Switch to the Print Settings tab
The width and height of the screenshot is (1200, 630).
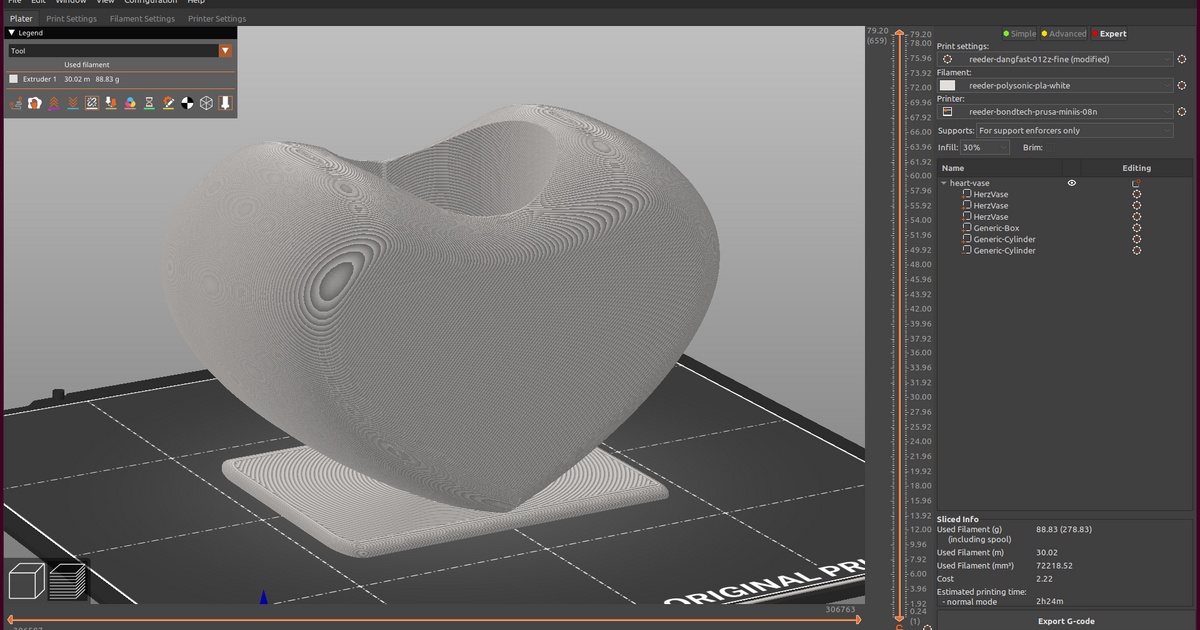point(71,18)
